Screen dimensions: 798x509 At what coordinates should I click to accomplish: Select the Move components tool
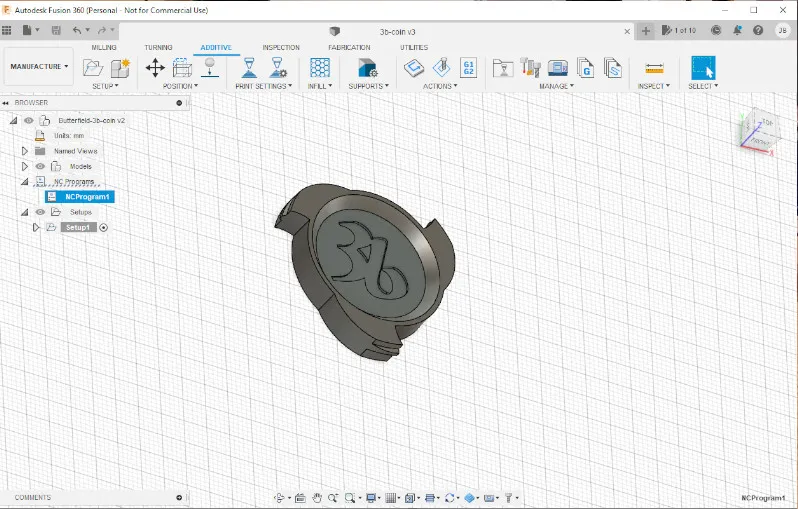tap(155, 67)
